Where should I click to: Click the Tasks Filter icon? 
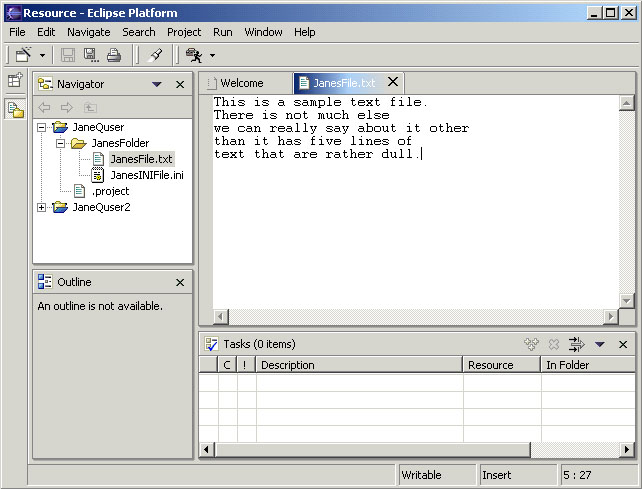click(x=576, y=344)
